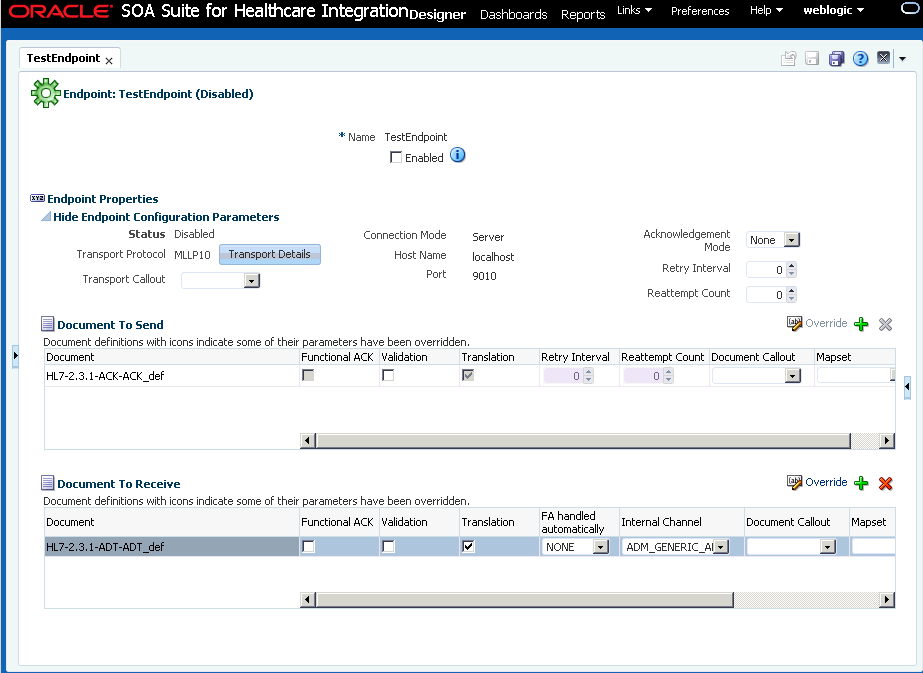Click the X-box icon after Help
Viewport: 923px width, 673px height.
pyautogui.click(x=883, y=58)
